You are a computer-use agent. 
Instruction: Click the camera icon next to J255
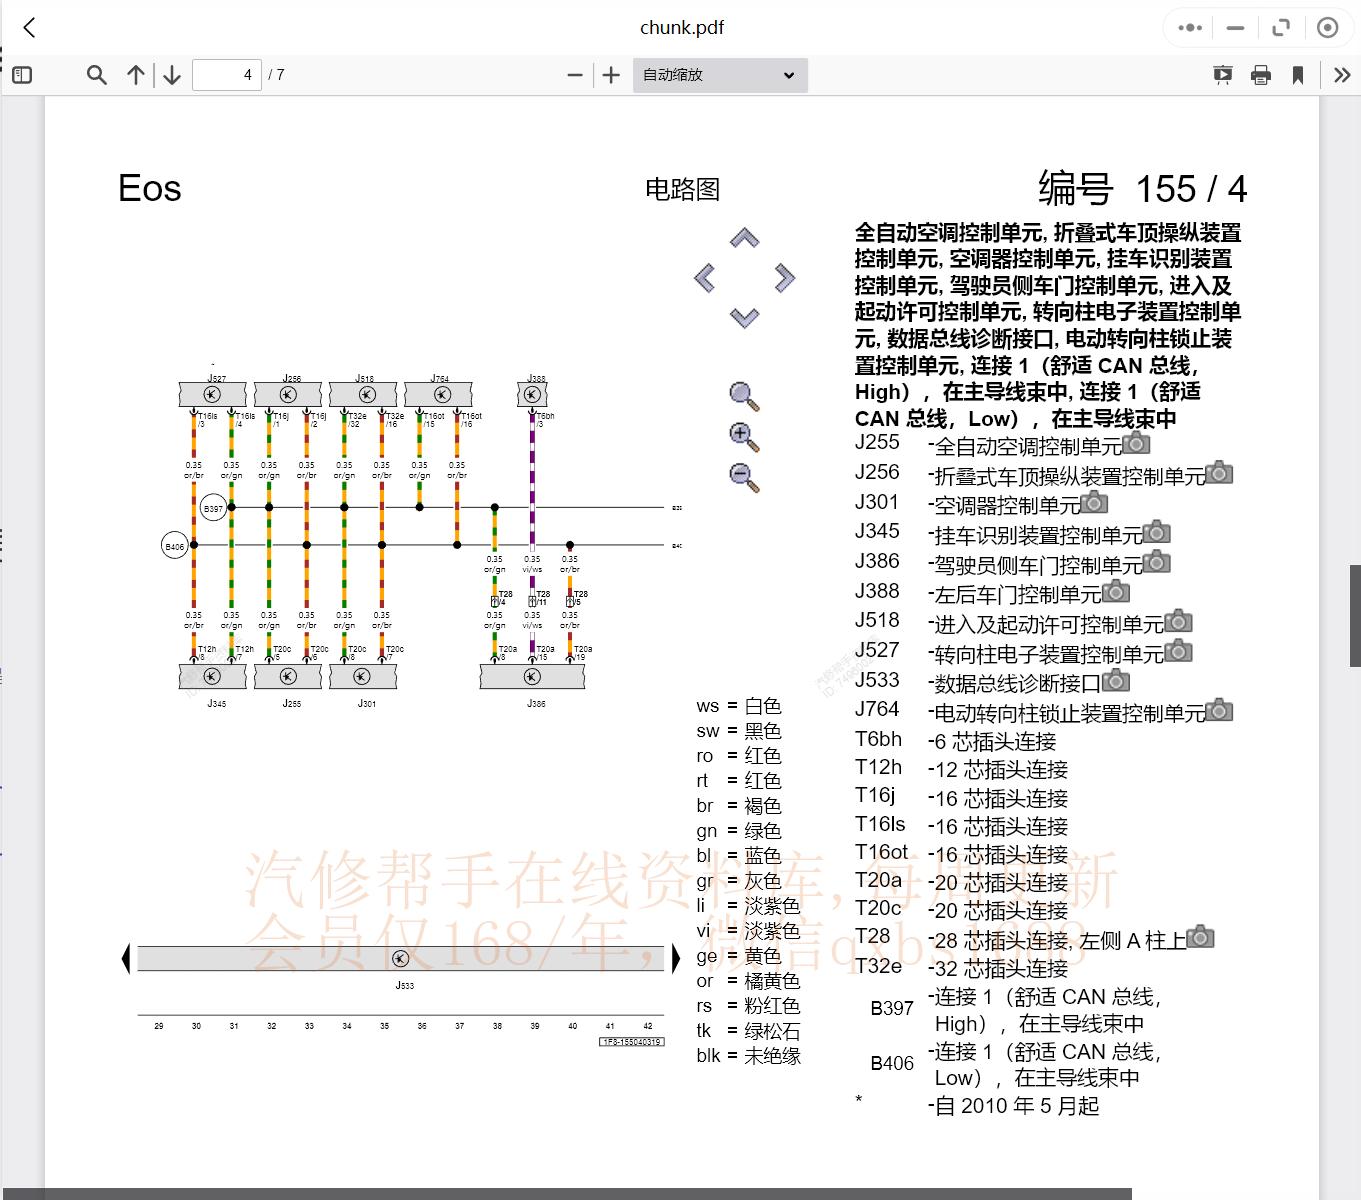click(x=1138, y=443)
